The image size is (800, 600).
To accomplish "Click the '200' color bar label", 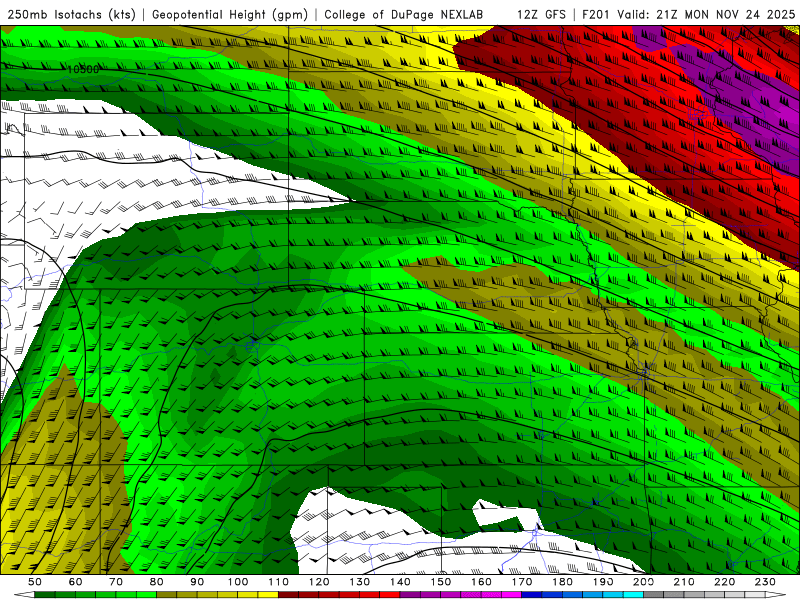I will click(x=643, y=582).
